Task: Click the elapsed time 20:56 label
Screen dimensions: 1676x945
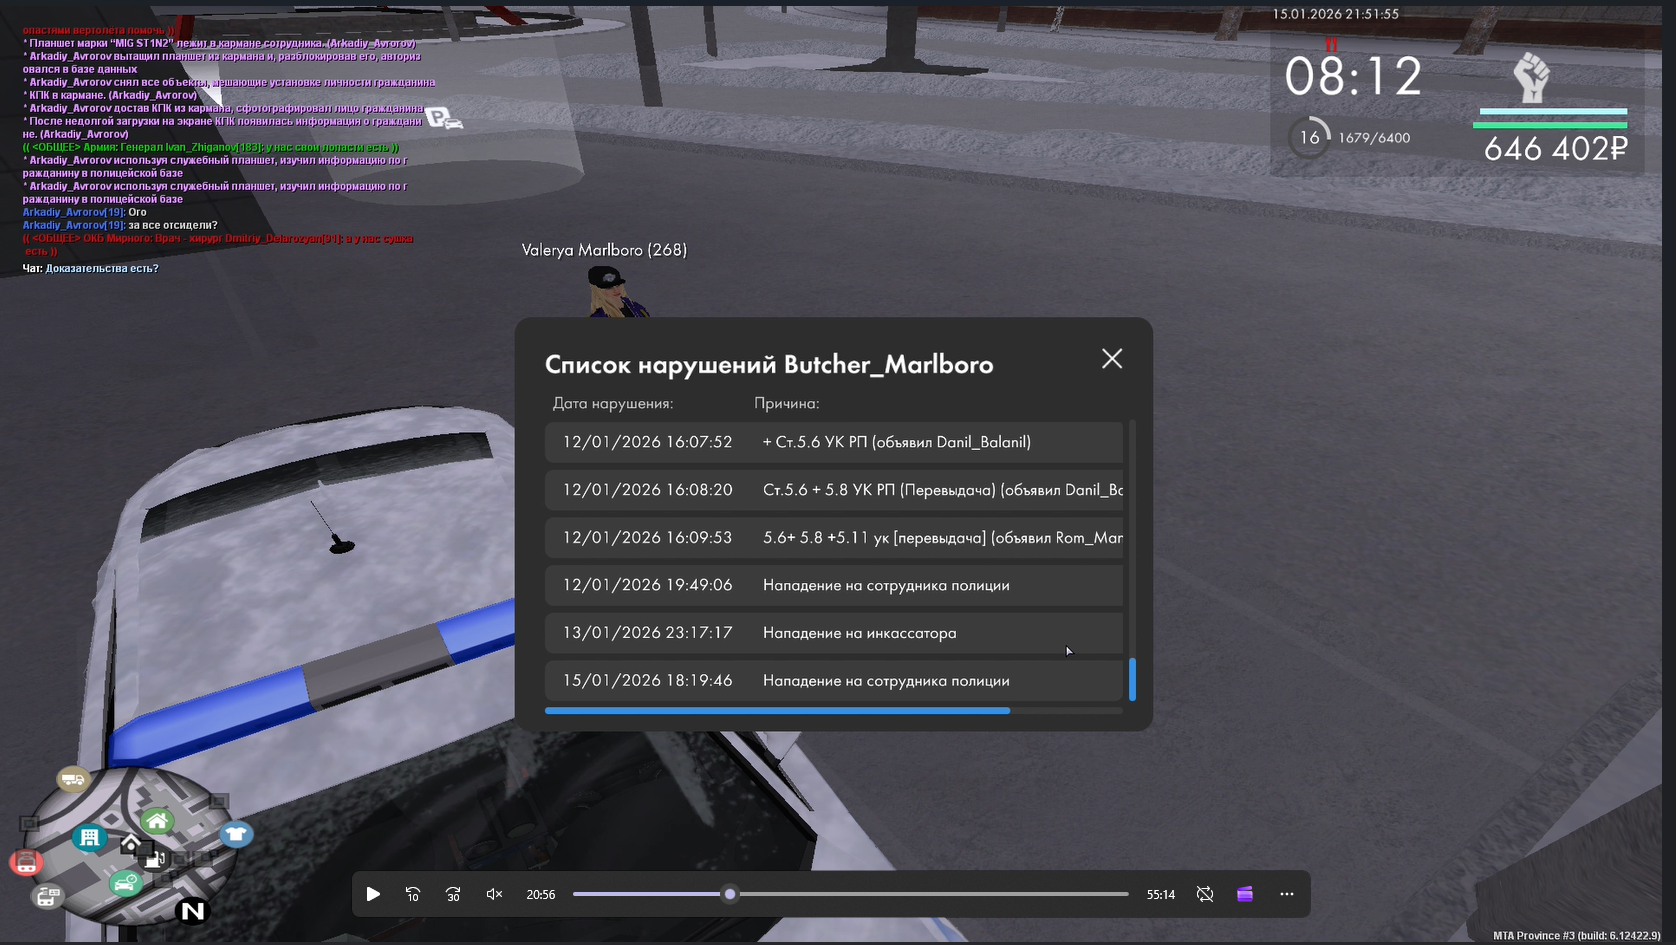Action: pyautogui.click(x=541, y=895)
